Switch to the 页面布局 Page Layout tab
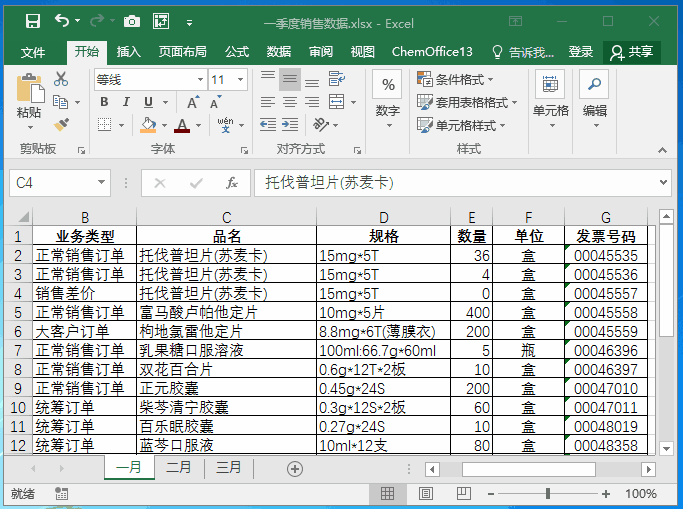This screenshot has height=509, width=683. [x=183, y=52]
